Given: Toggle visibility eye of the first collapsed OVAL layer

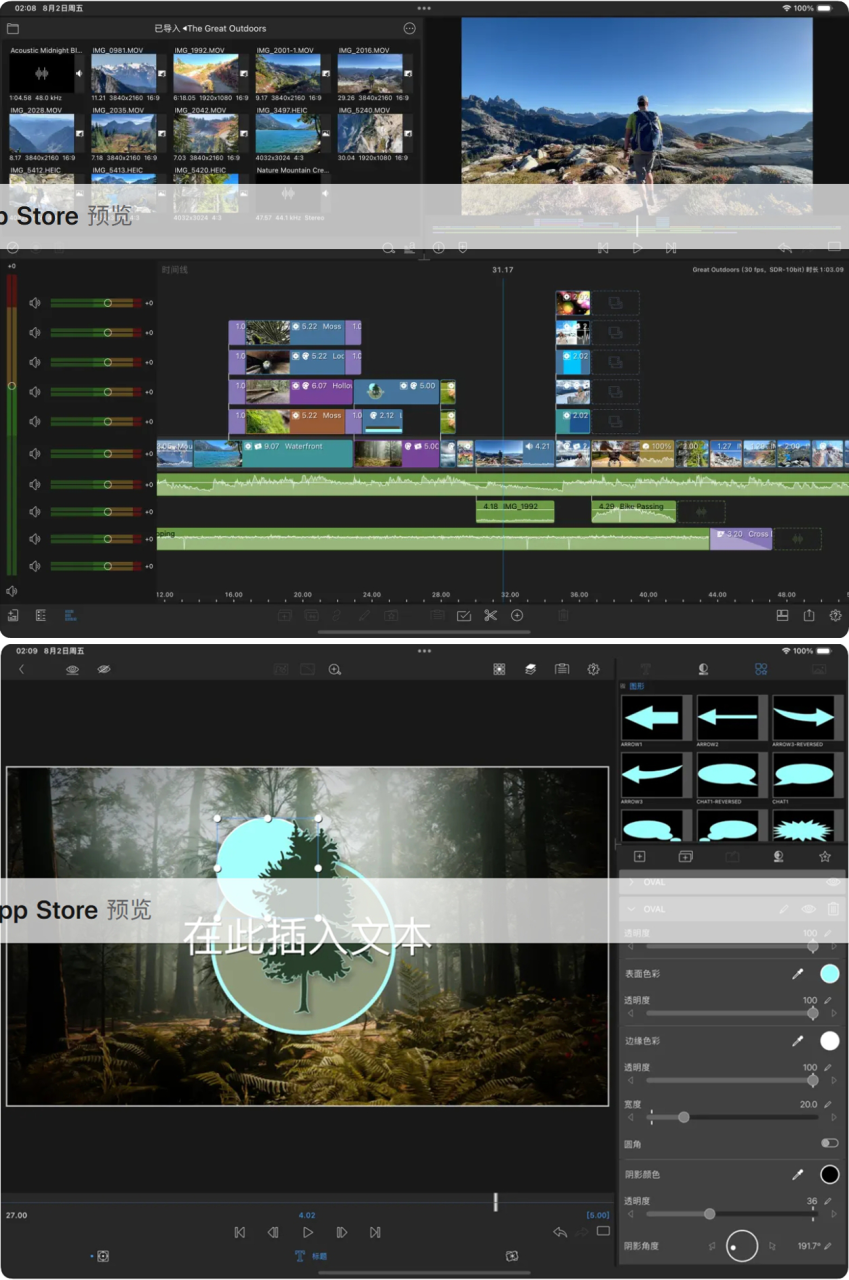Looking at the screenshot, I should [x=833, y=882].
